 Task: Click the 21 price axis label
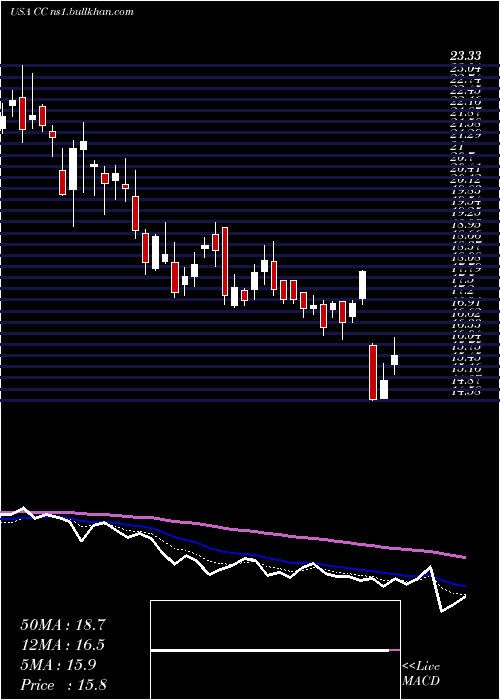point(458,147)
